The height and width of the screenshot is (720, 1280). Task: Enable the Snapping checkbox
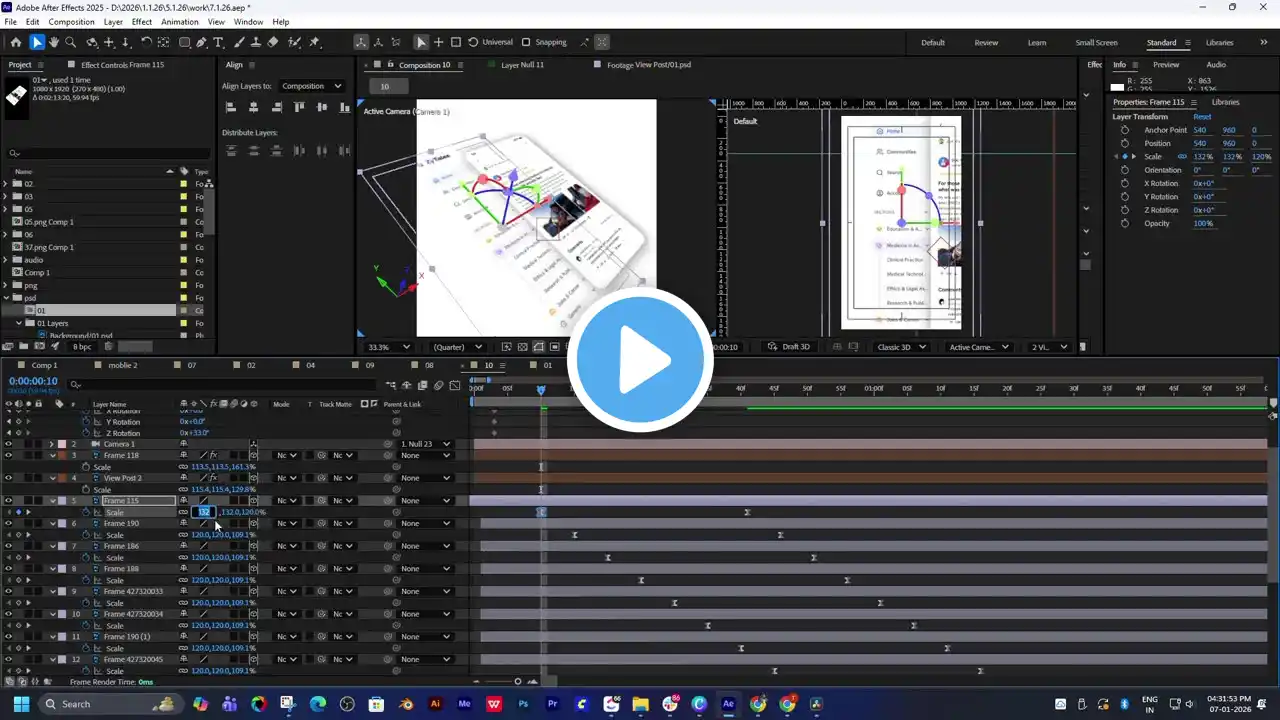click(526, 42)
